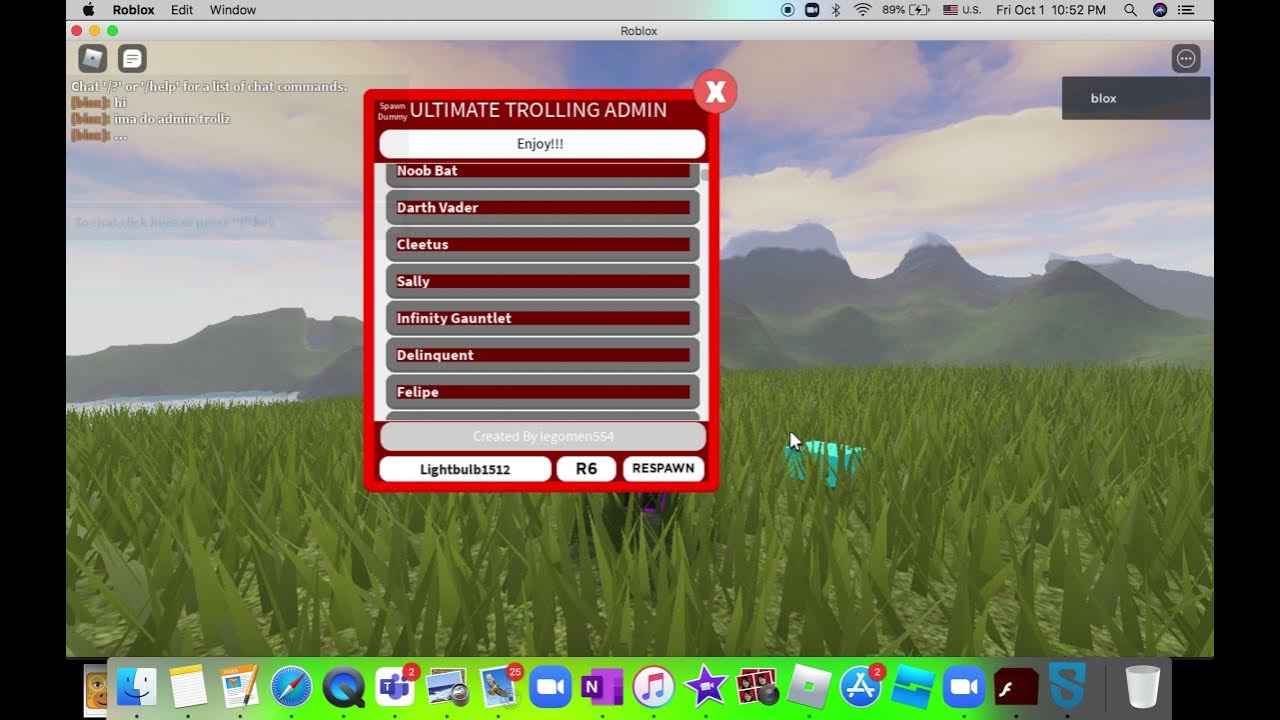Image resolution: width=1280 pixels, height=720 pixels.
Task: Launch Safari from the dock
Action: tap(291, 687)
